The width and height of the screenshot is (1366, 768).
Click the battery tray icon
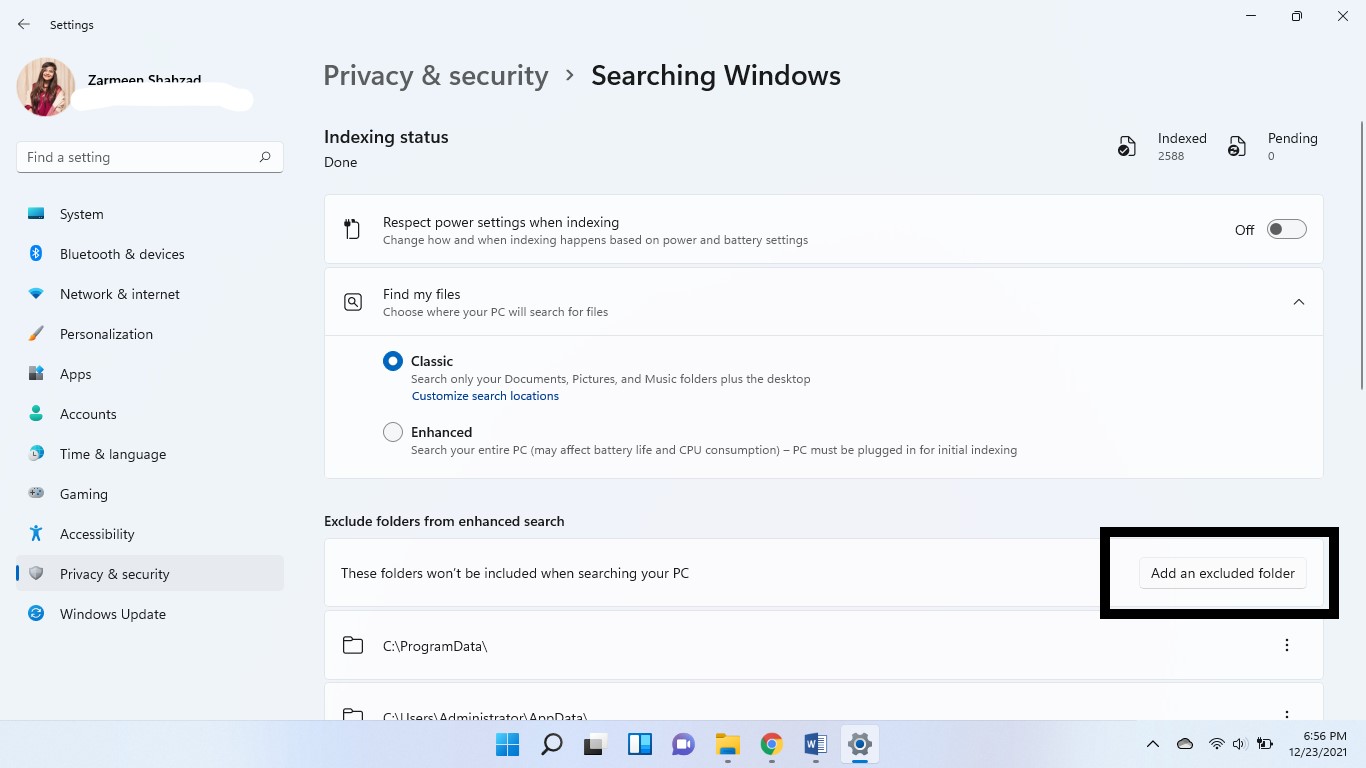(1265, 744)
